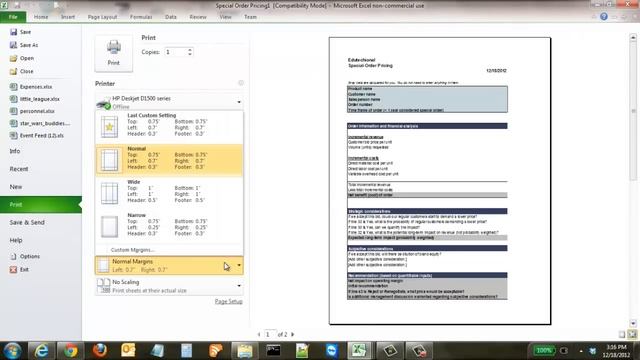Choose the Normal margins option
This screenshot has width=640, height=360.
169,160
